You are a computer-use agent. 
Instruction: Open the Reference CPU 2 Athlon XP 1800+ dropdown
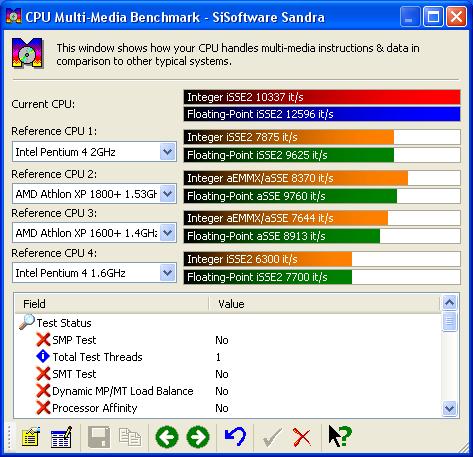pos(94,194)
